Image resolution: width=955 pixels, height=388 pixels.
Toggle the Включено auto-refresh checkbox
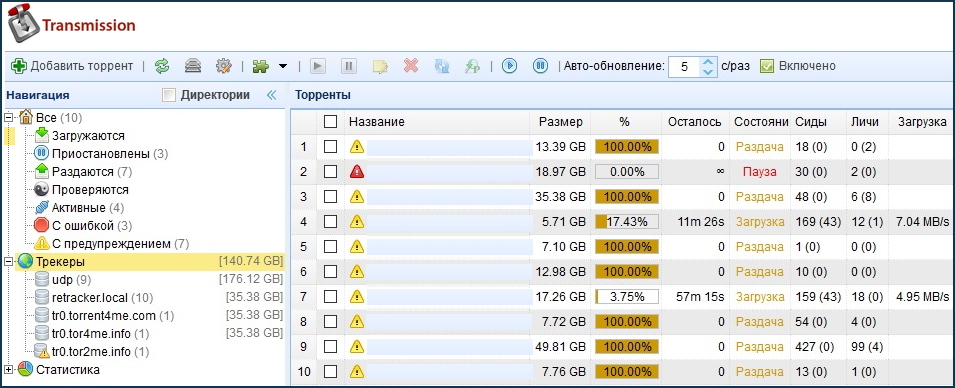(767, 66)
